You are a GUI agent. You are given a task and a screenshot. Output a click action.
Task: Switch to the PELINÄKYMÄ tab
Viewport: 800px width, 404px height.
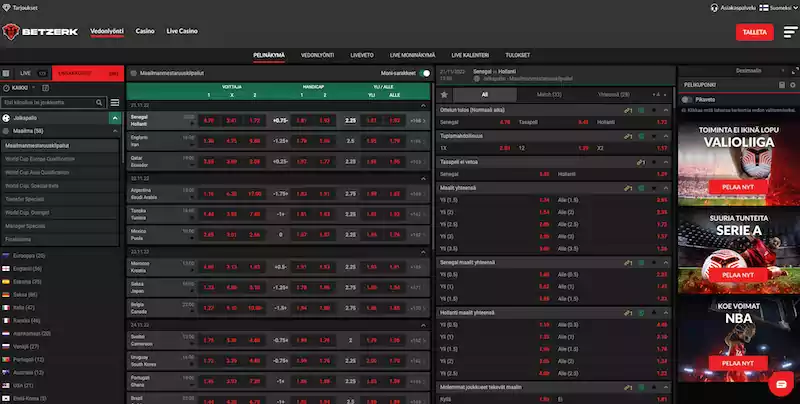point(269,55)
